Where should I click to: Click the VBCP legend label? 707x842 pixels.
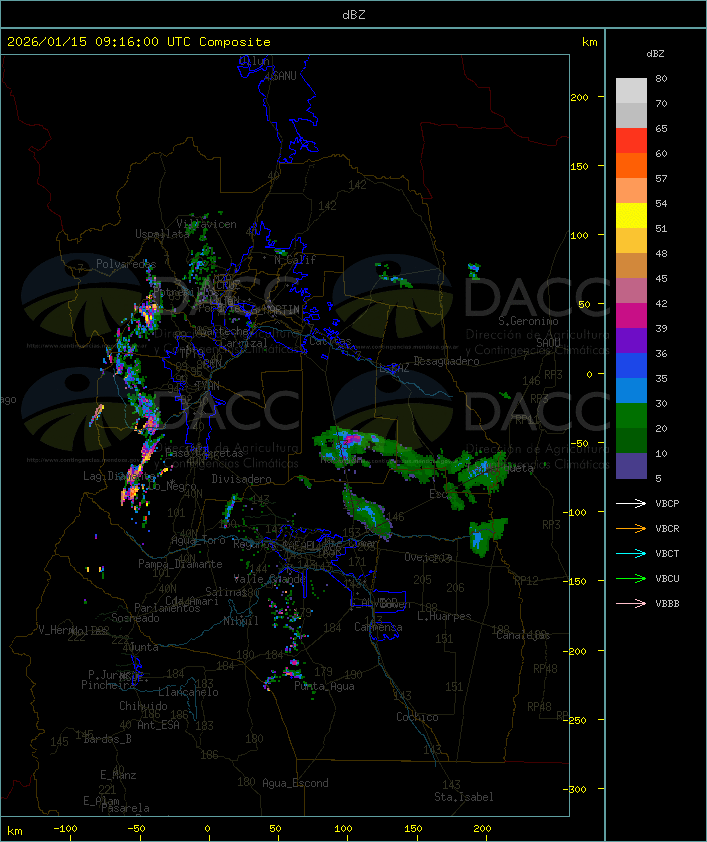(667, 504)
